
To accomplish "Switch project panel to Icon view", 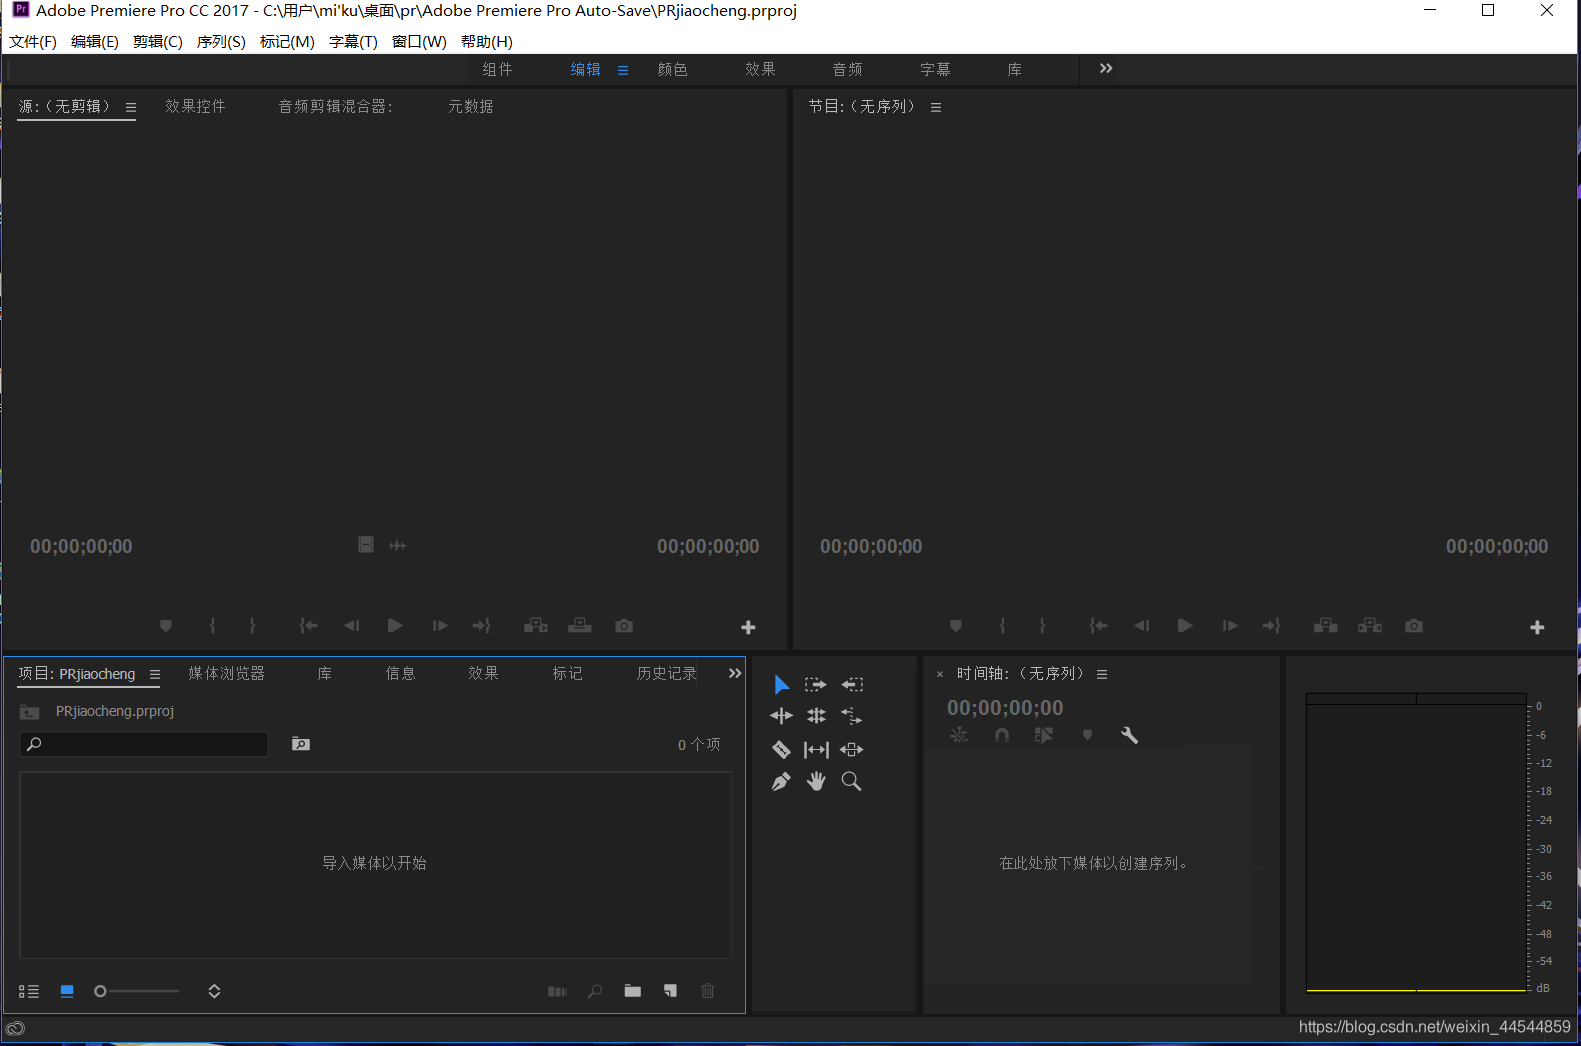I will [67, 991].
